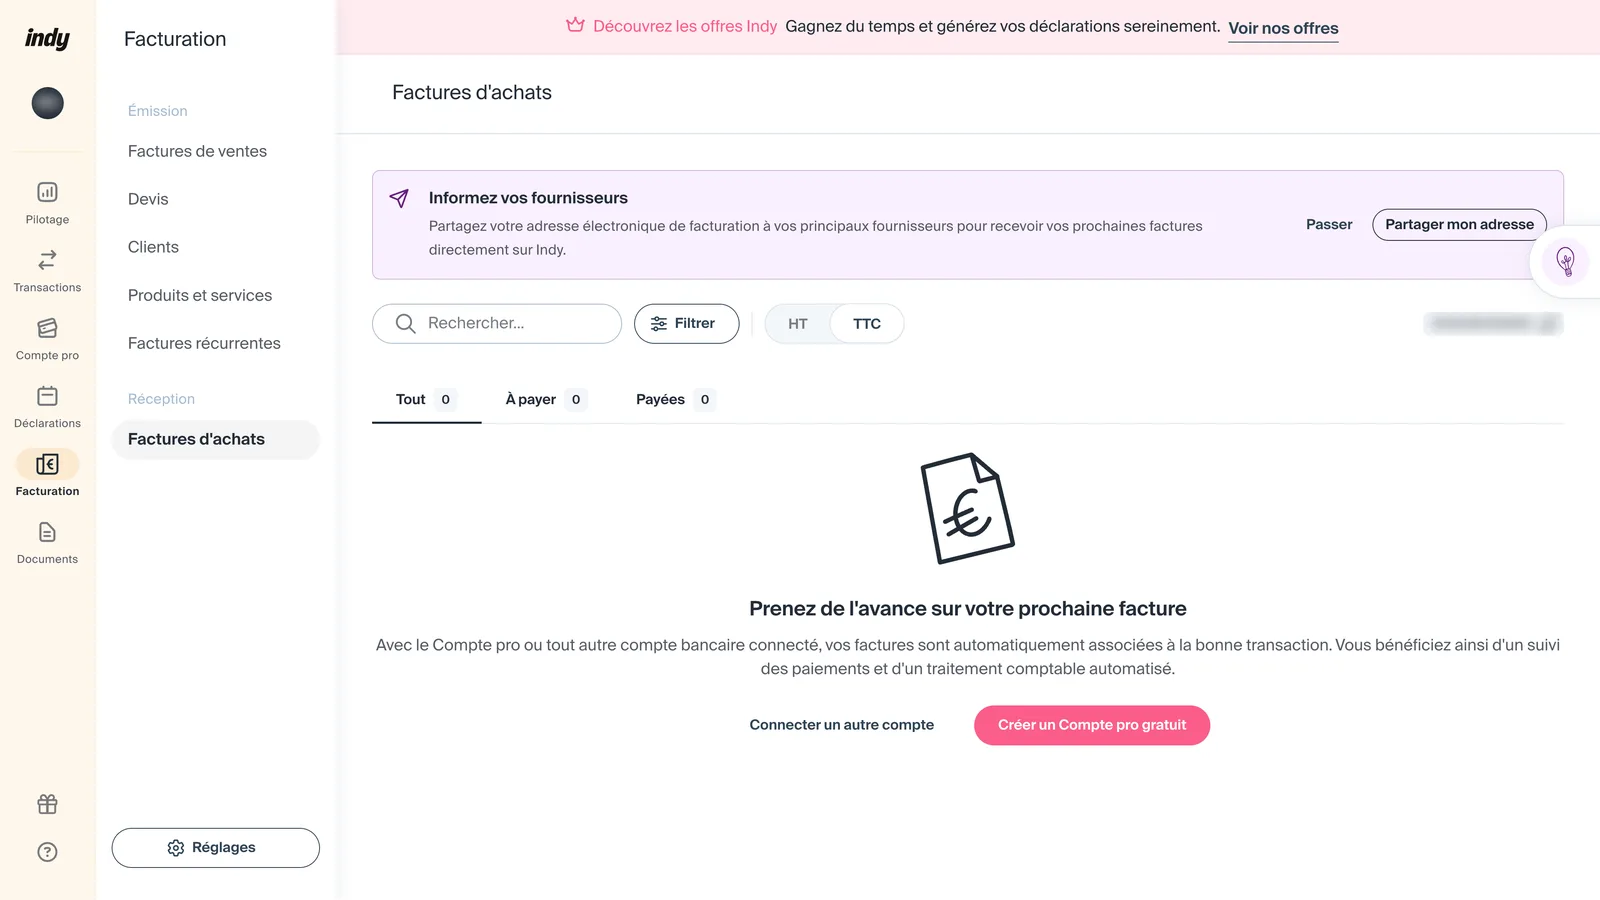Screen dimensions: 1600x900
Task: Click the profile avatar circle
Action: pyautogui.click(x=47, y=103)
